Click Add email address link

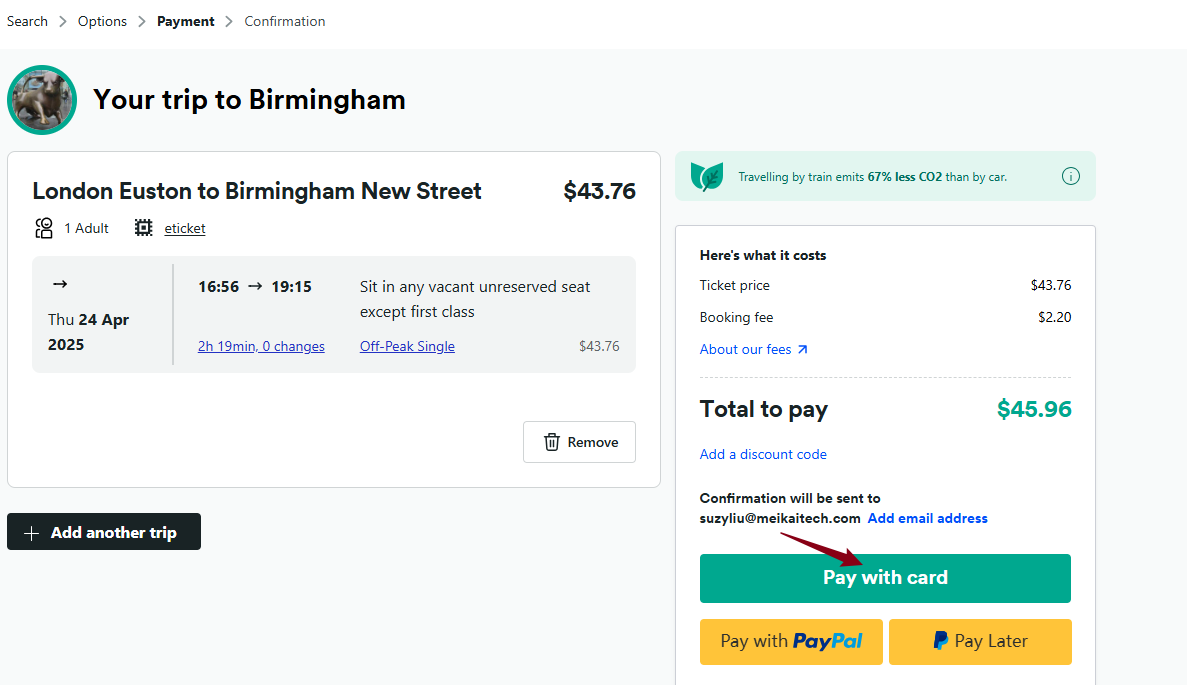[x=927, y=519]
